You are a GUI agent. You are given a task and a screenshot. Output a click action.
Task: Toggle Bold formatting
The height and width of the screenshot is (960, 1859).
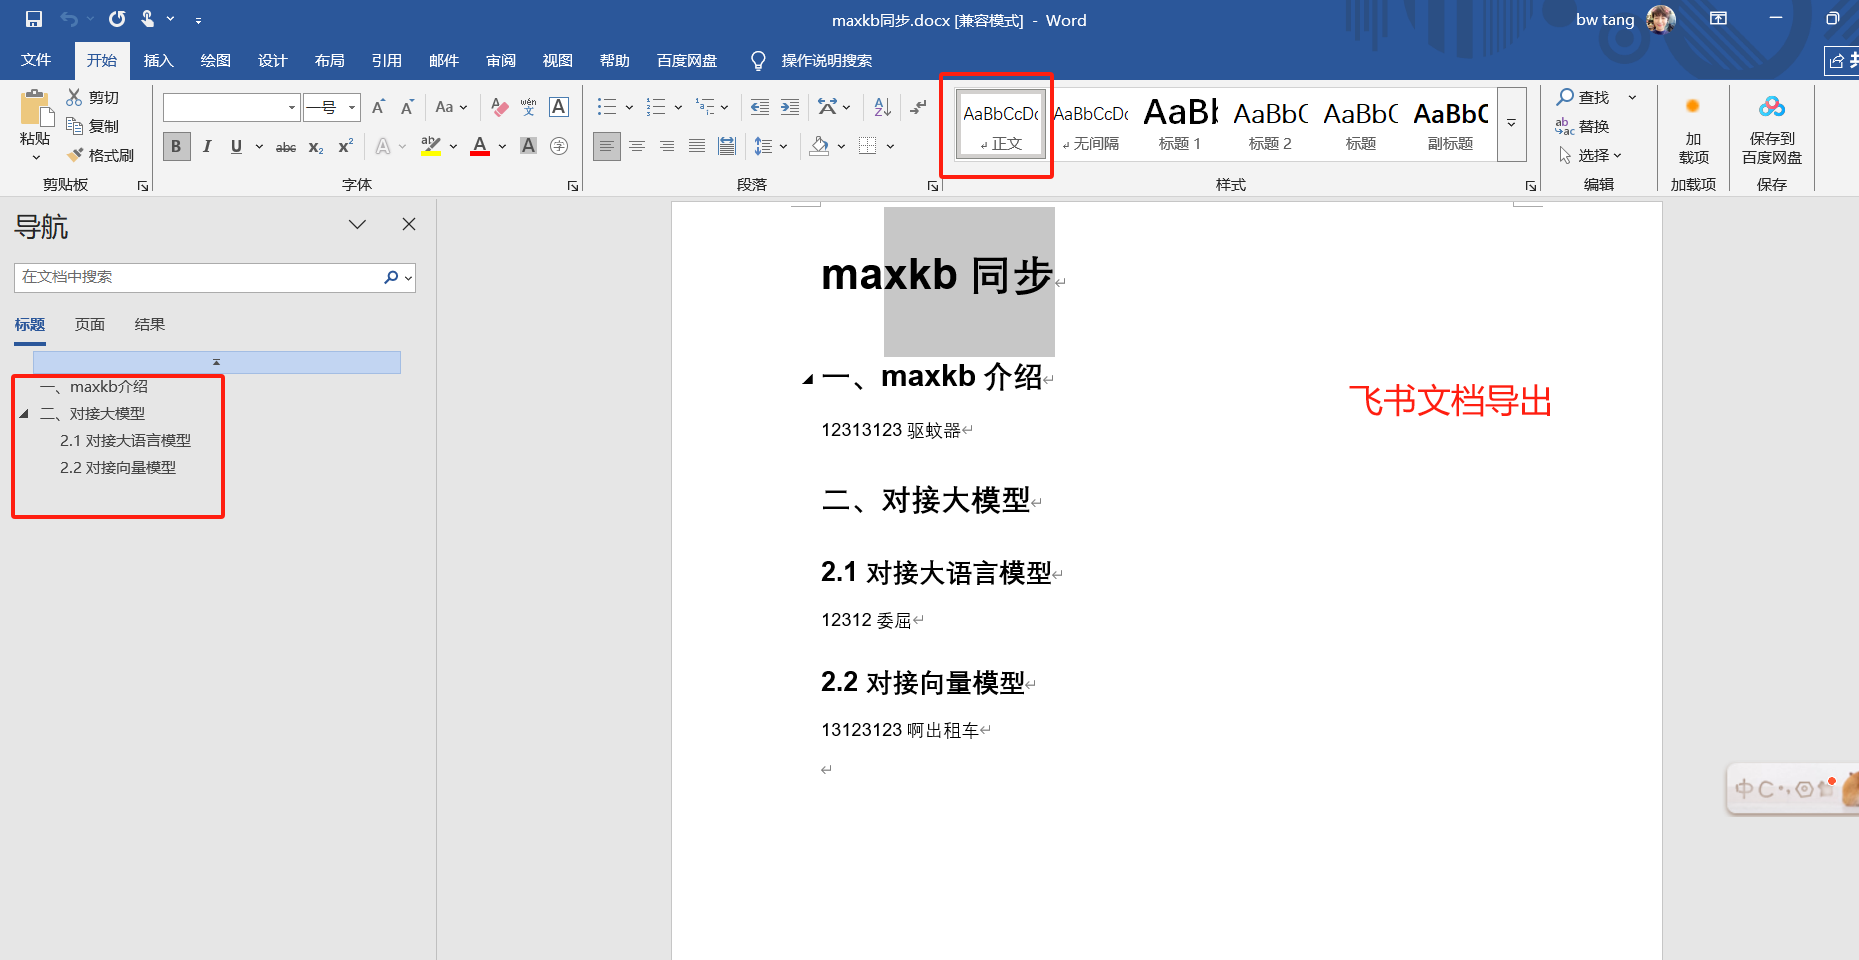point(176,146)
